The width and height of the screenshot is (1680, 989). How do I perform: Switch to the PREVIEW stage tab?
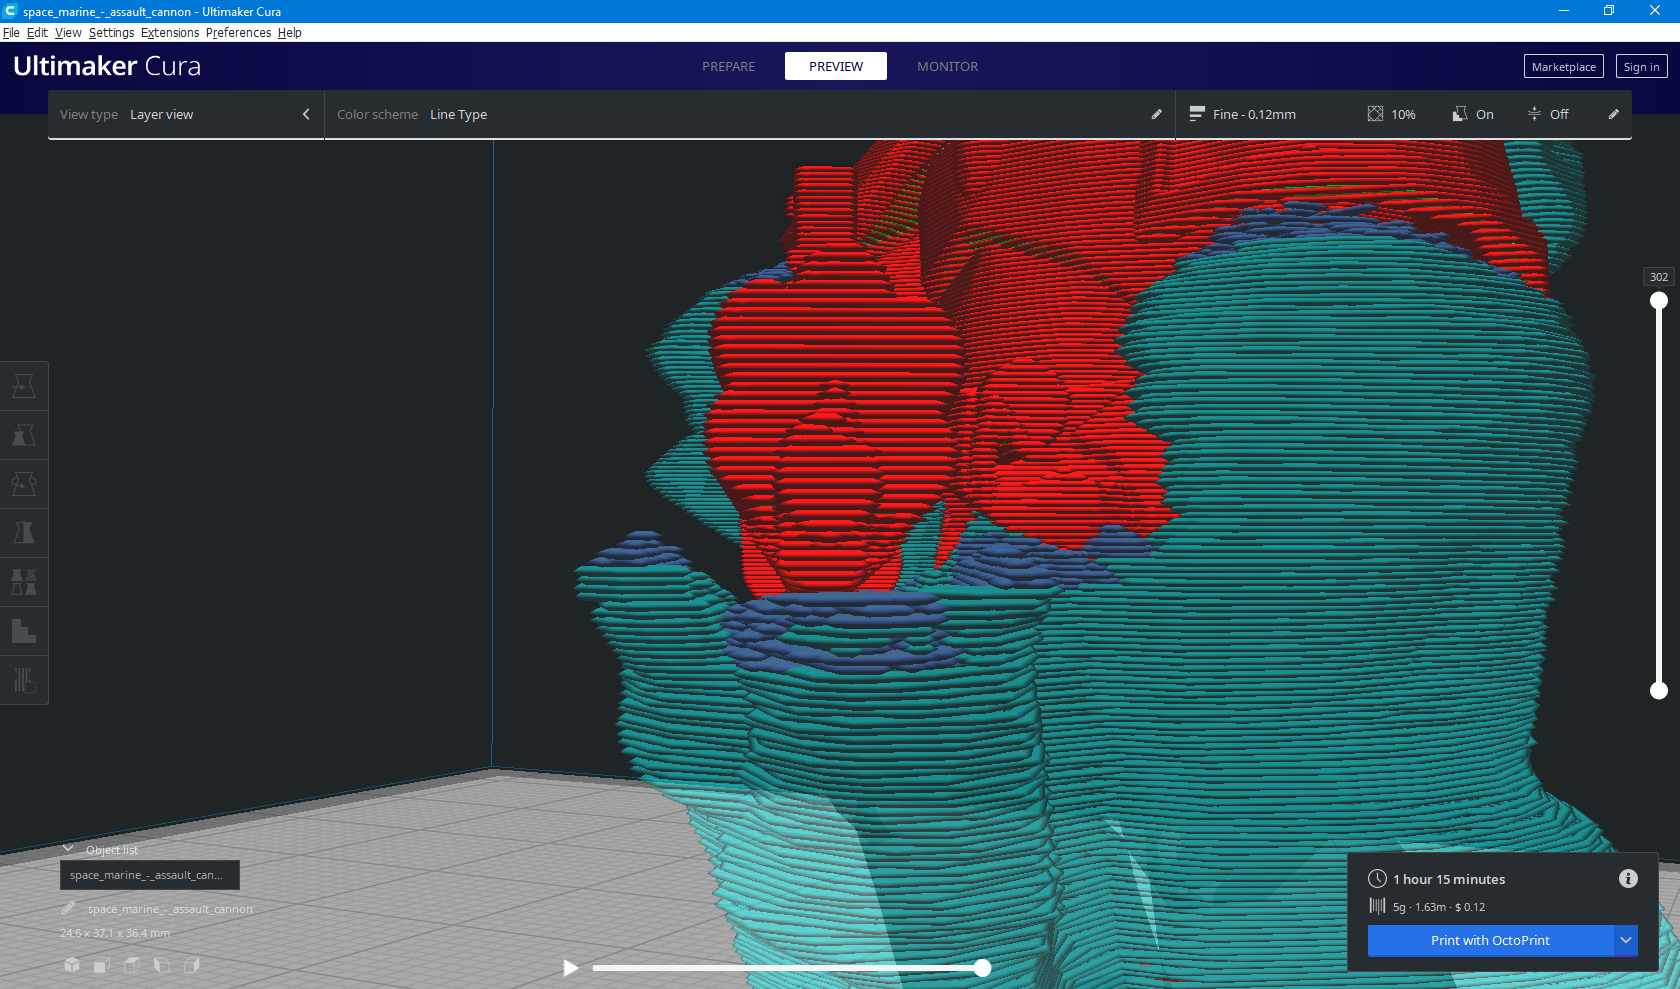pos(836,66)
